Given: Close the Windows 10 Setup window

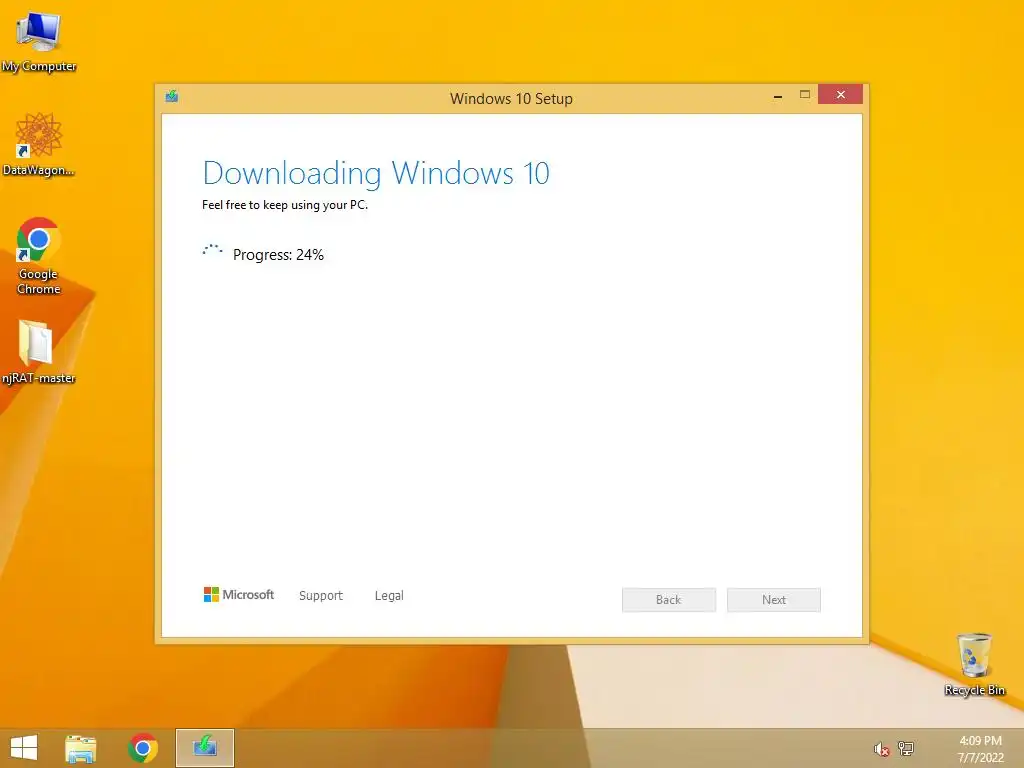Looking at the screenshot, I should point(840,95).
